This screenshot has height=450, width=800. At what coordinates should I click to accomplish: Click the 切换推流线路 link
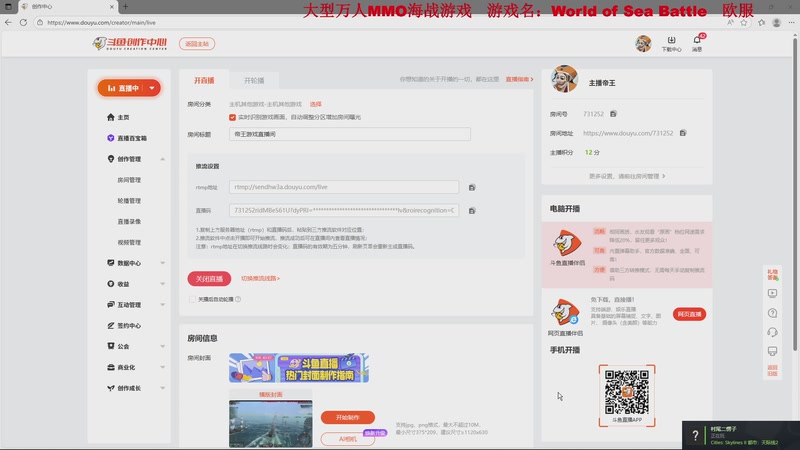[260, 279]
